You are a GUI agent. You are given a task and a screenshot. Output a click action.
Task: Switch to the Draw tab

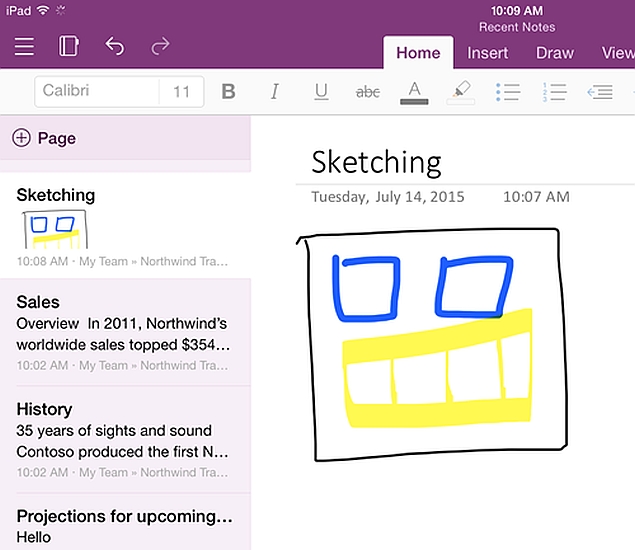555,53
